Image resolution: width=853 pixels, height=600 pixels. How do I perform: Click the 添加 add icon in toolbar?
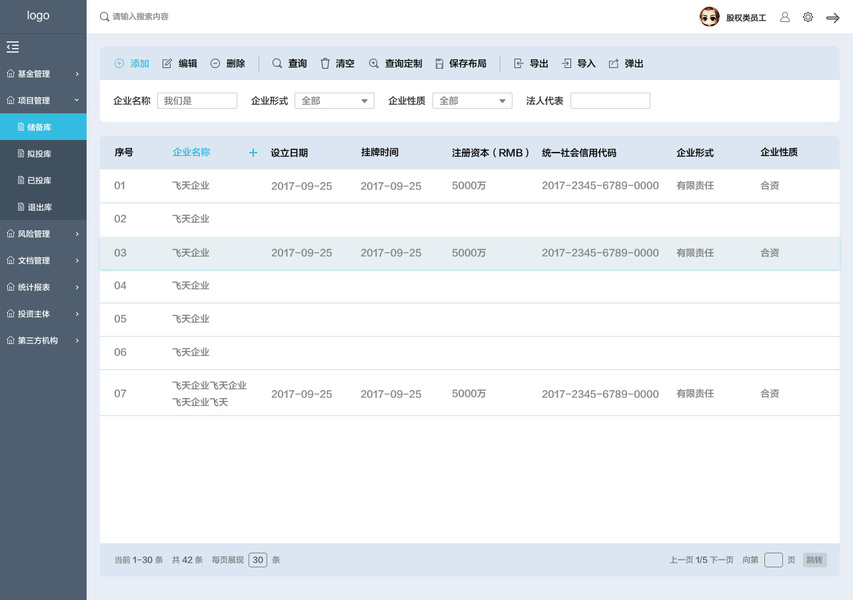tap(119, 64)
